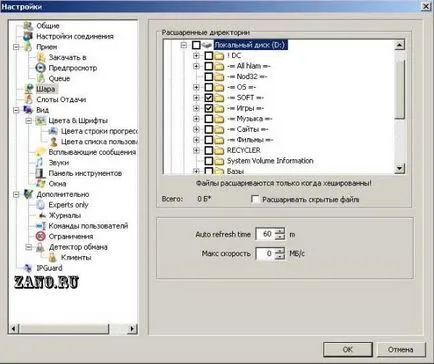The image size is (434, 364).
Task: Expand the OS folder node
Action: [x=196, y=87]
